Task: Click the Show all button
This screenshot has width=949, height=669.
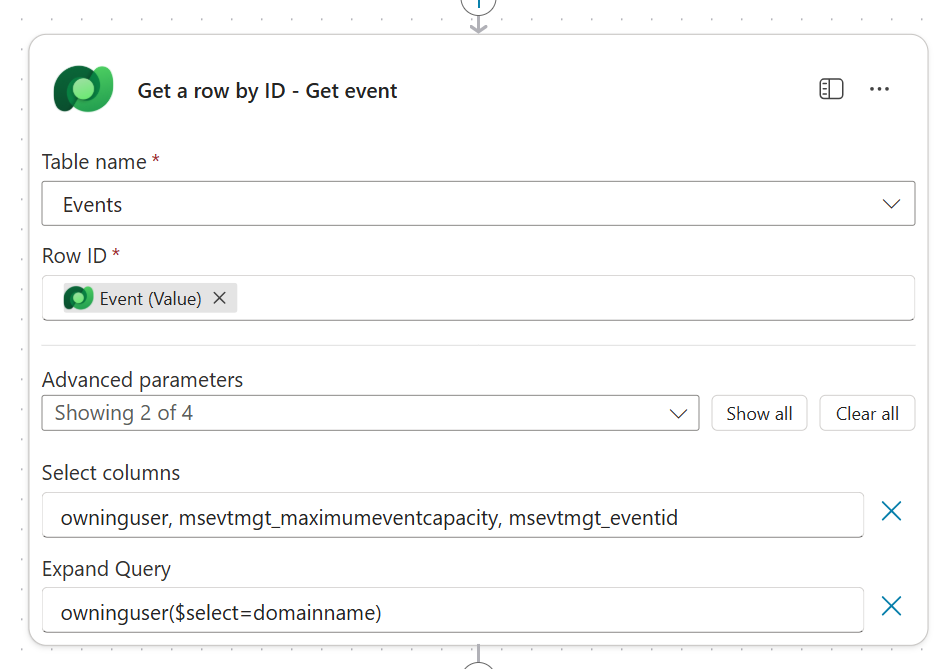Action: [759, 413]
